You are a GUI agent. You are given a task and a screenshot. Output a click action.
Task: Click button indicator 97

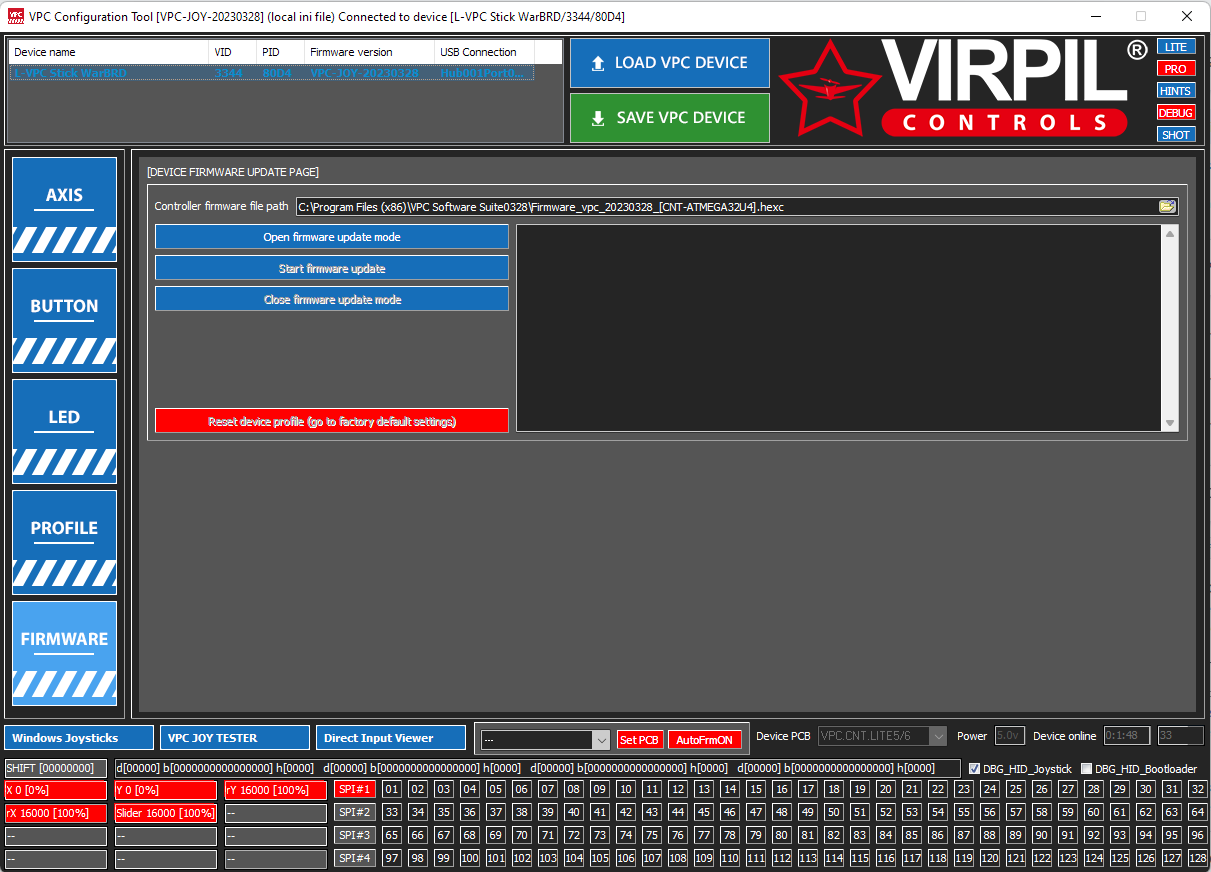point(391,859)
